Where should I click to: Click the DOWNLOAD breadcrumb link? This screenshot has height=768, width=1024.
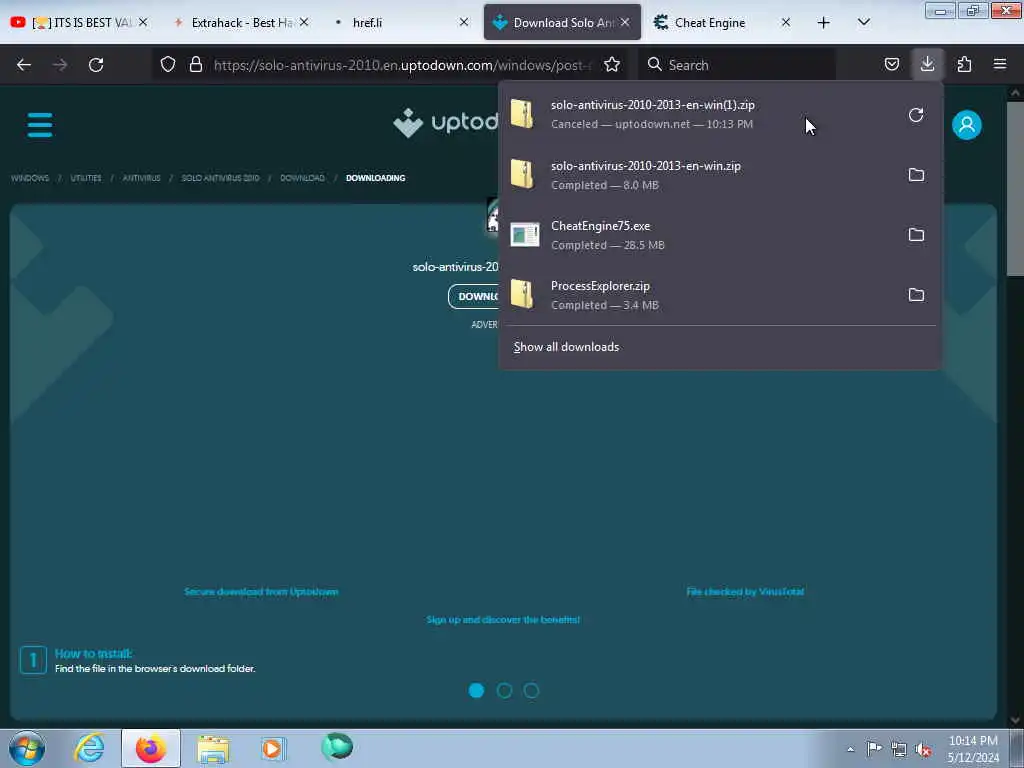[302, 178]
